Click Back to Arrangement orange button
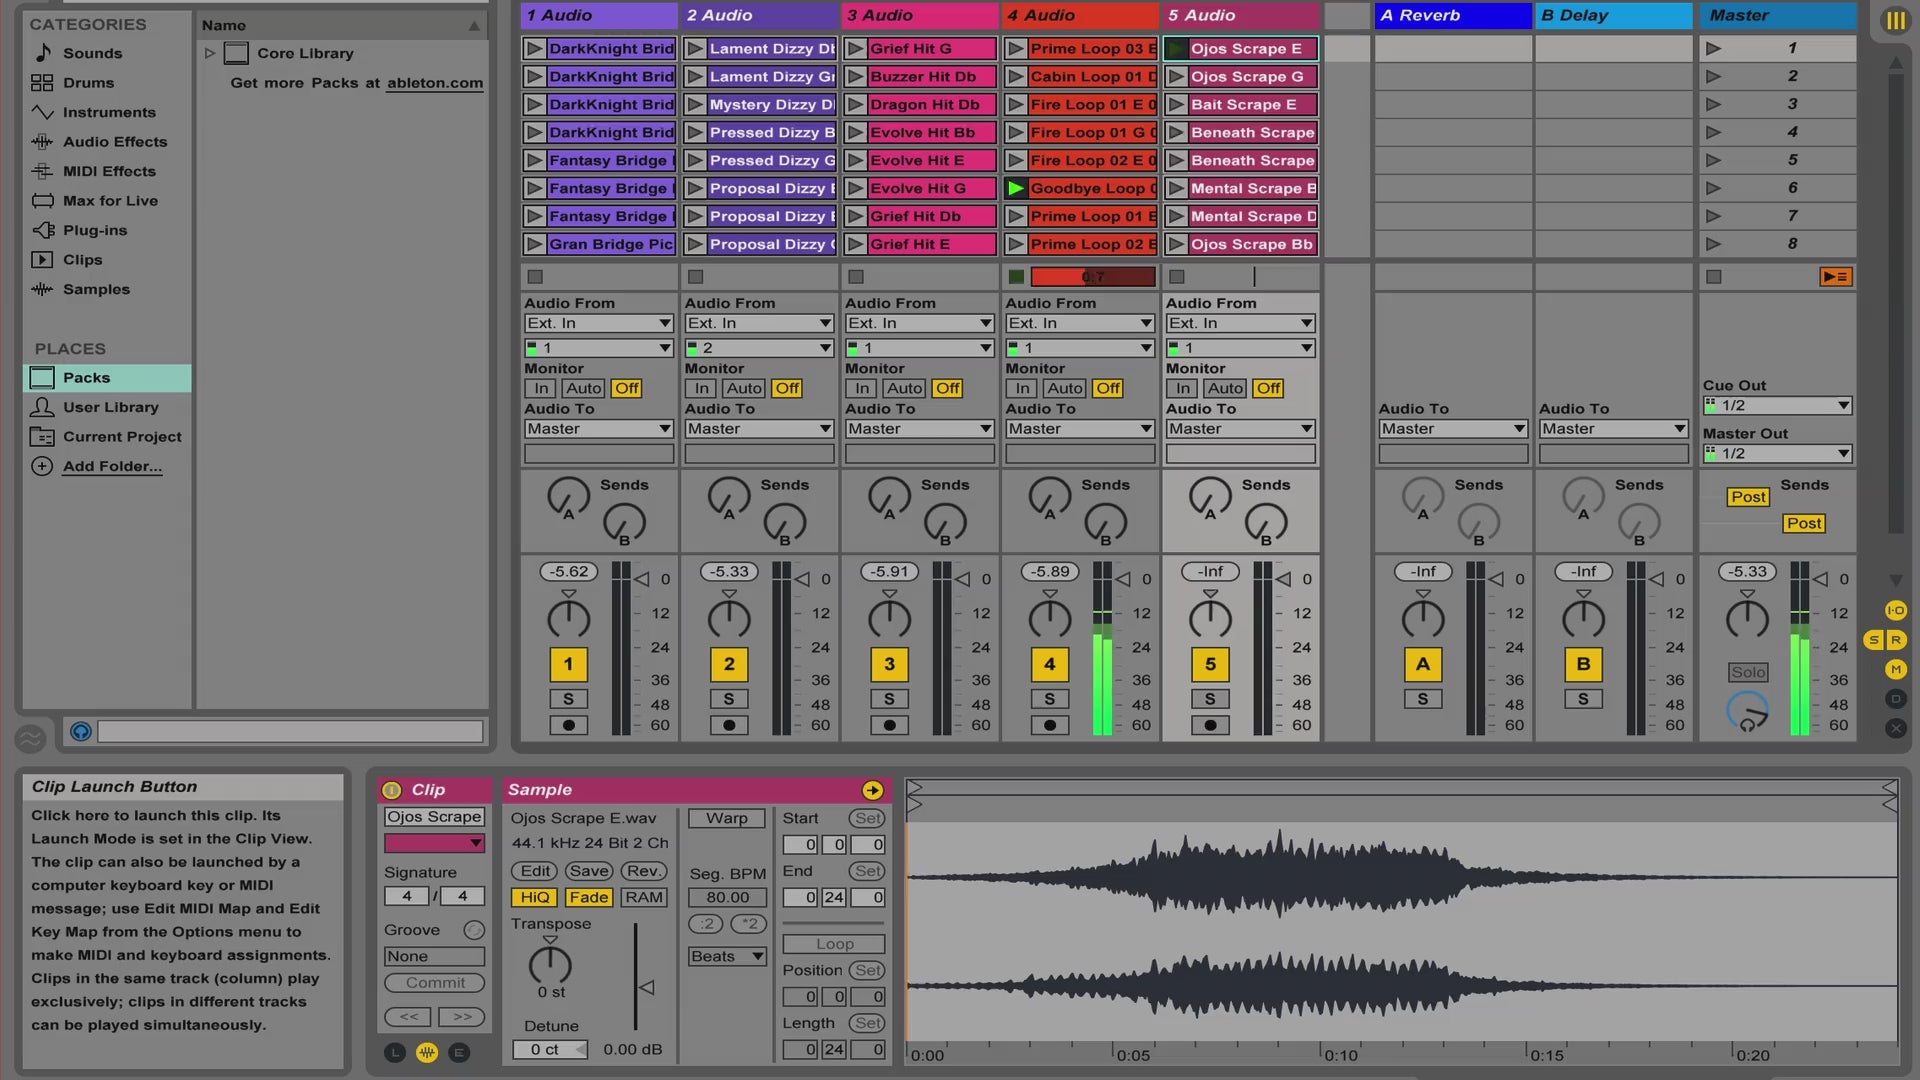This screenshot has height=1080, width=1920. pos(1836,277)
